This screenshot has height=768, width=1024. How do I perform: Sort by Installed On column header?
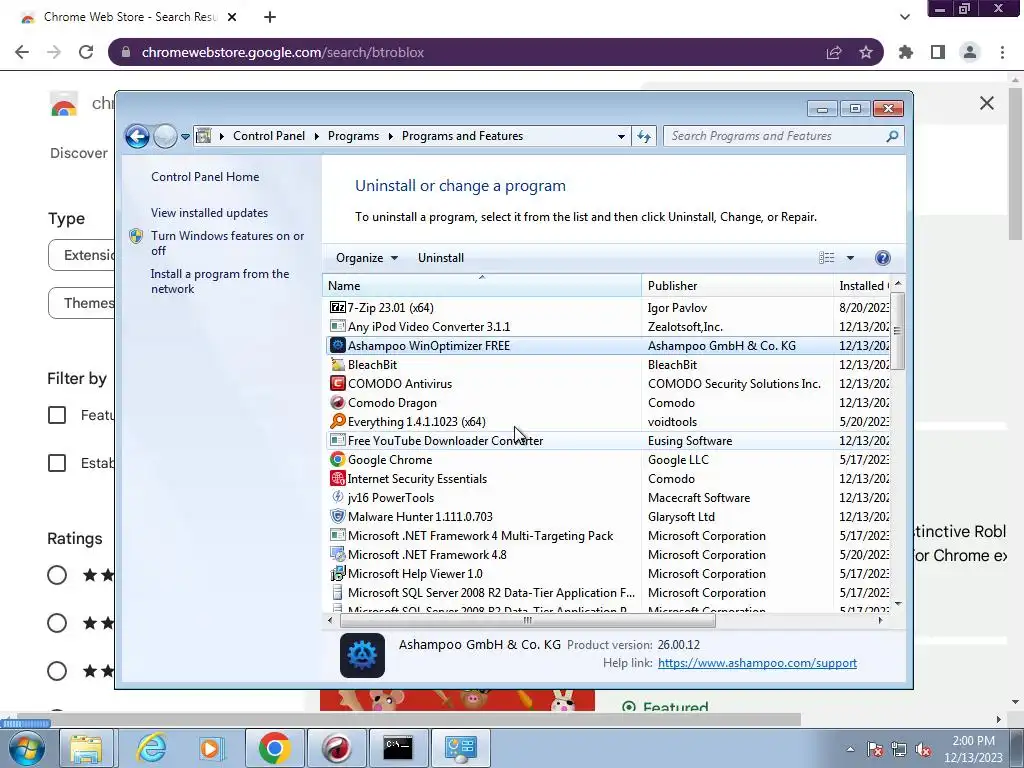[x=862, y=285]
